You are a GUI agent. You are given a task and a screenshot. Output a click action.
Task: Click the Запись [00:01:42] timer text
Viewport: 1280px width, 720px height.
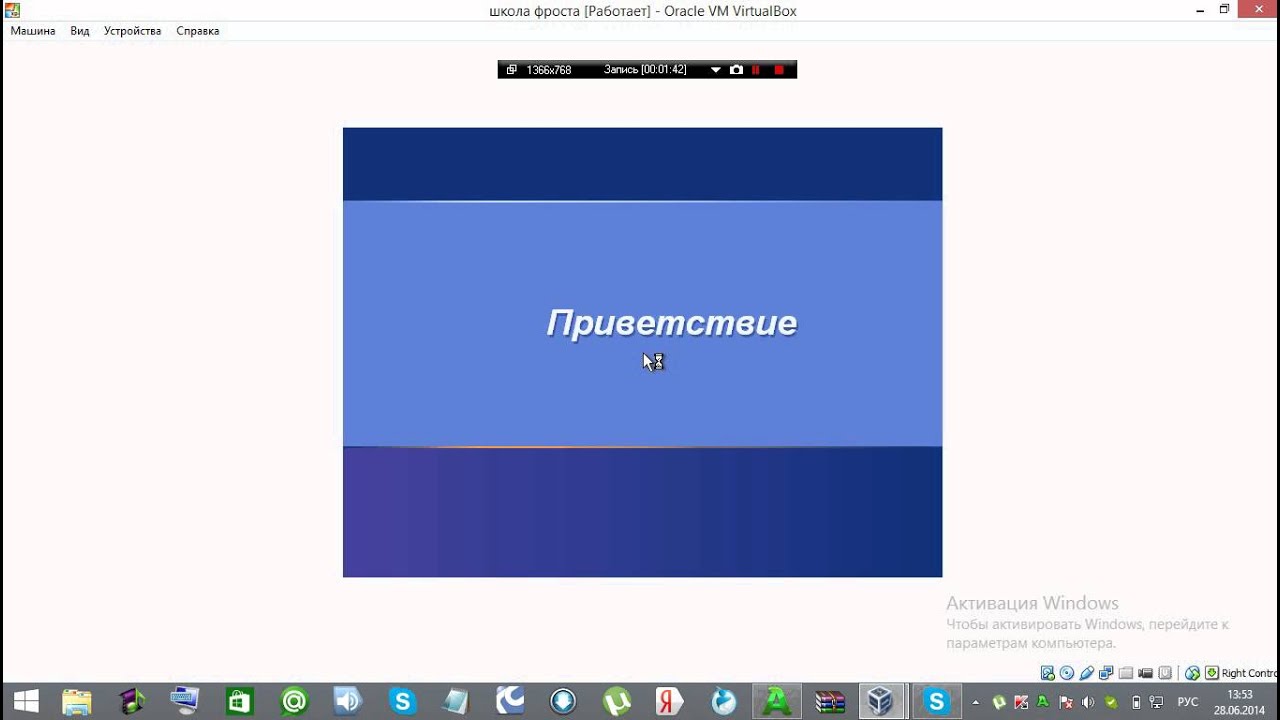[x=645, y=70]
